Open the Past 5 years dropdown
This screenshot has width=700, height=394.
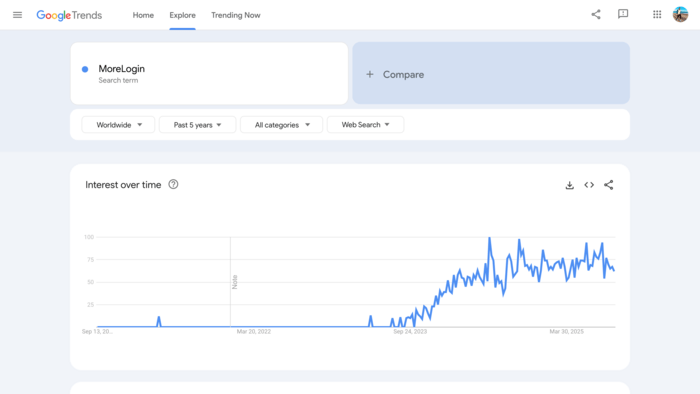coord(197,125)
